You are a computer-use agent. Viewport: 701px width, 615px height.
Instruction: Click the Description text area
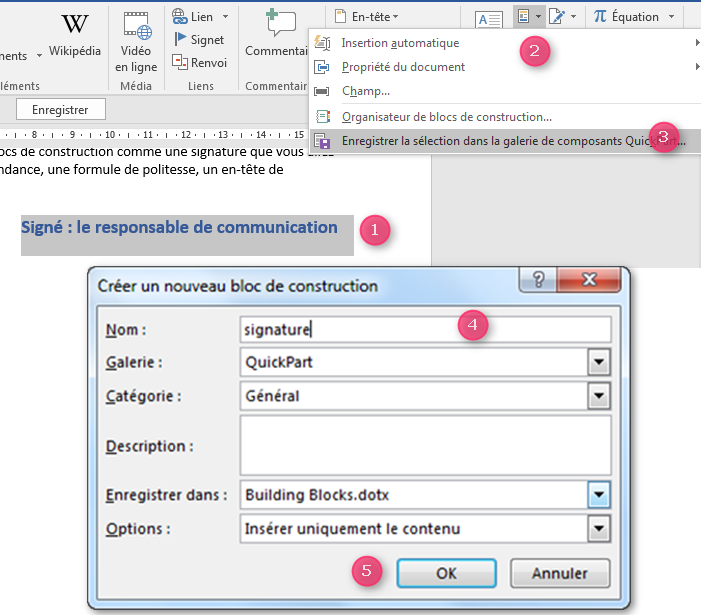pyautogui.click(x=425, y=445)
